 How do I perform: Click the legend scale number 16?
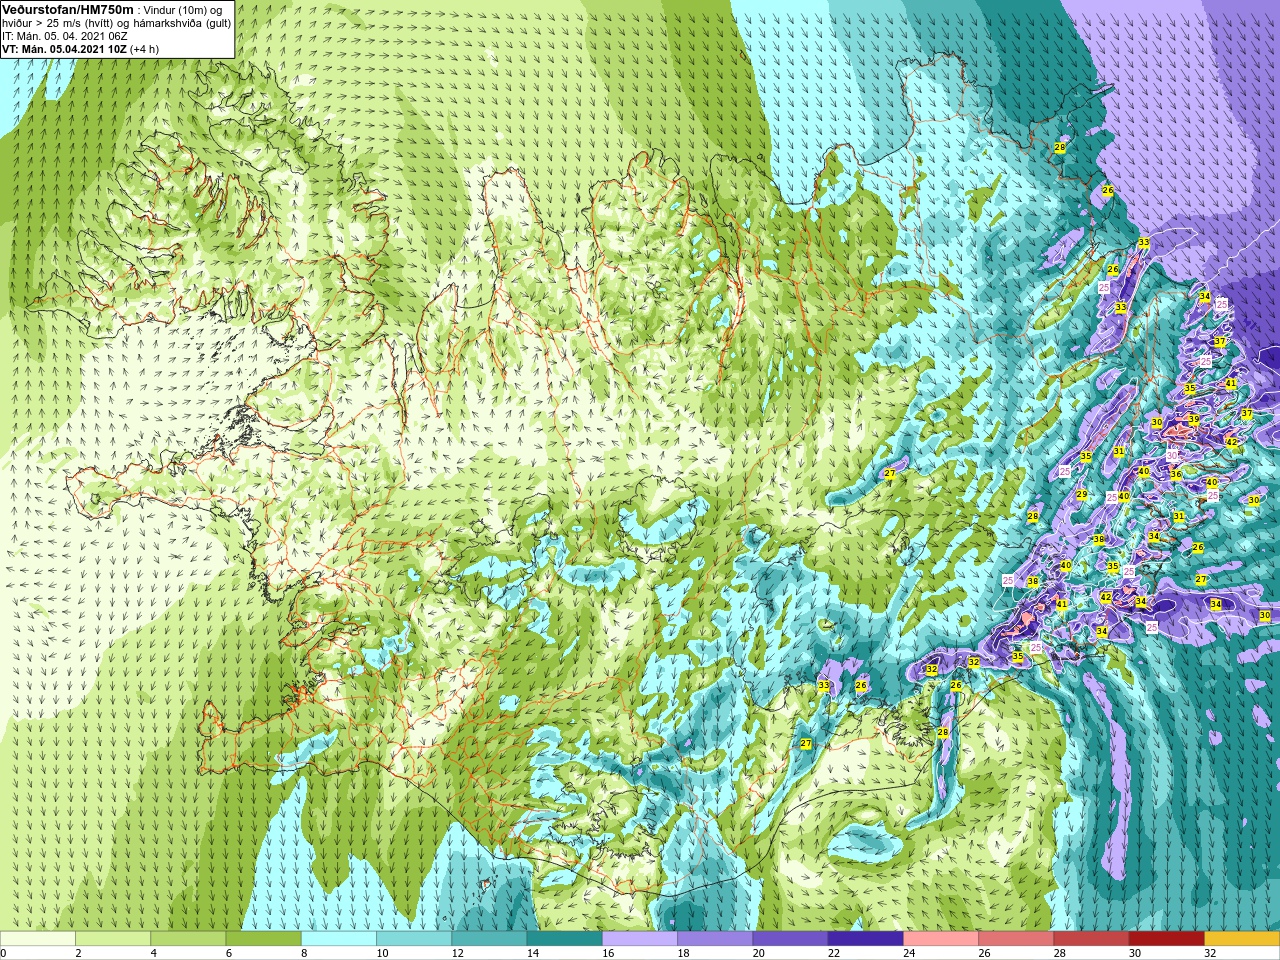click(x=607, y=953)
